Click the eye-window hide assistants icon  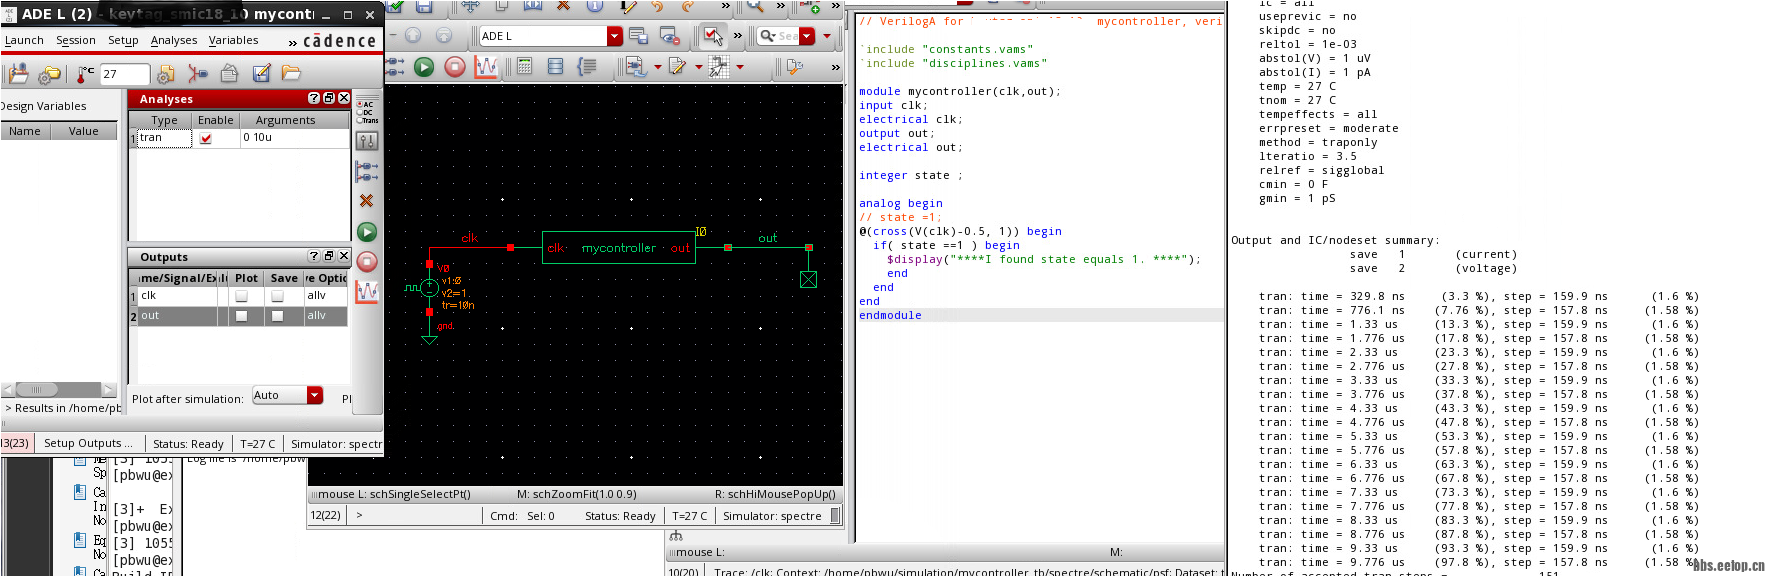tap(669, 36)
